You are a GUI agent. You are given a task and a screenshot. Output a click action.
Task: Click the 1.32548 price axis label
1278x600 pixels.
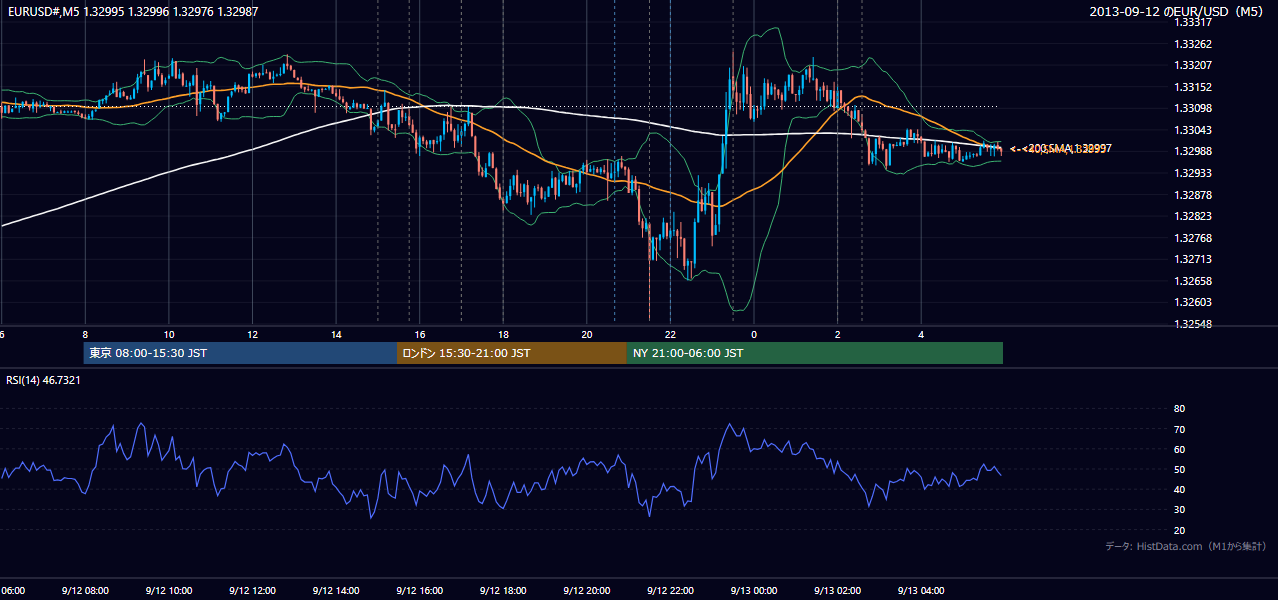pyautogui.click(x=1193, y=324)
